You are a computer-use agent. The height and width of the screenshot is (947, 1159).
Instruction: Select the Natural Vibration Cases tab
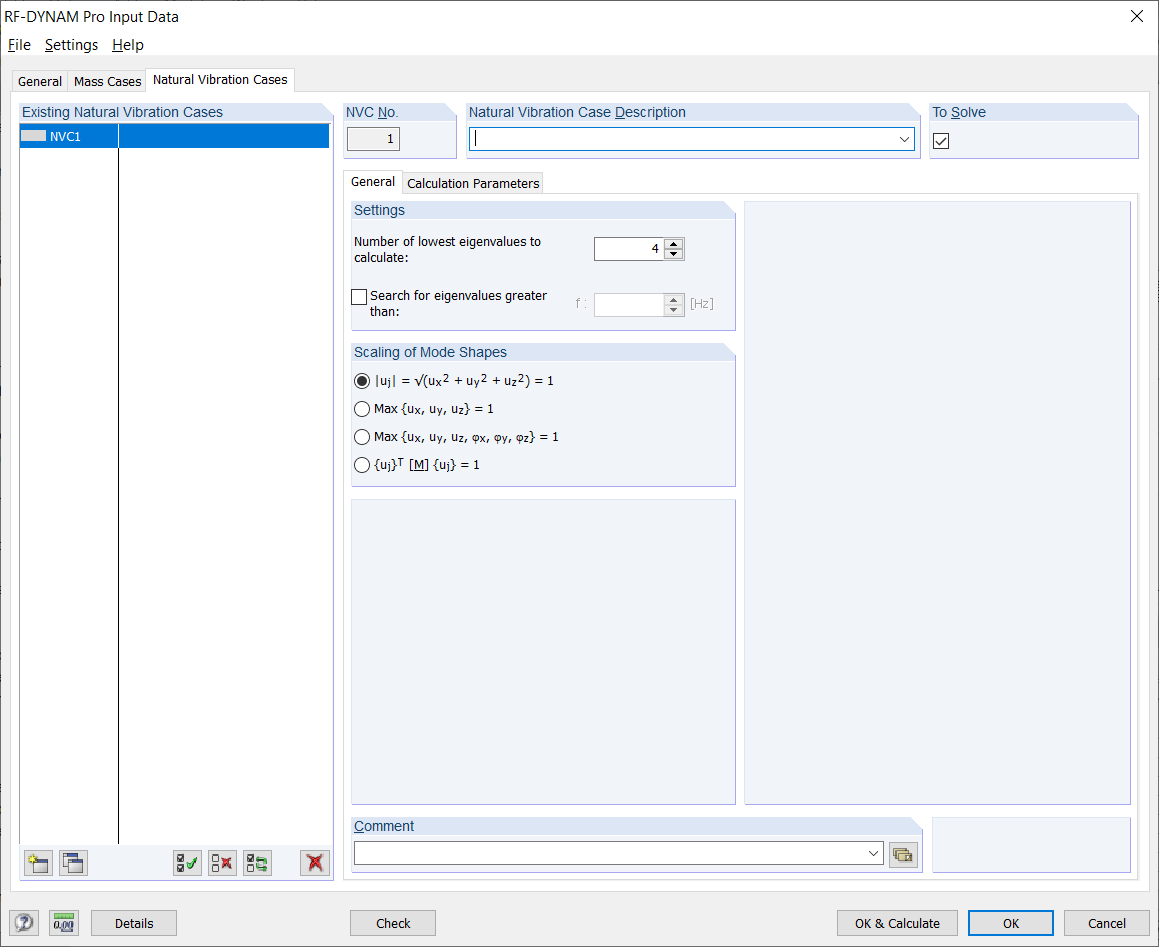[220, 80]
